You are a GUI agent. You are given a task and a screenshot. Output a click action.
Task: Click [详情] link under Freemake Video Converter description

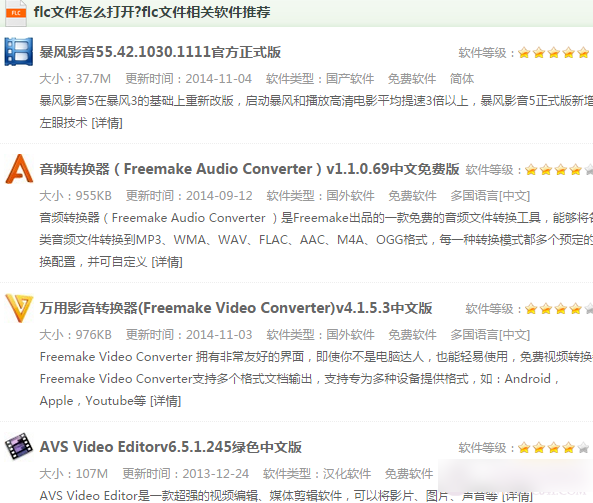point(166,401)
